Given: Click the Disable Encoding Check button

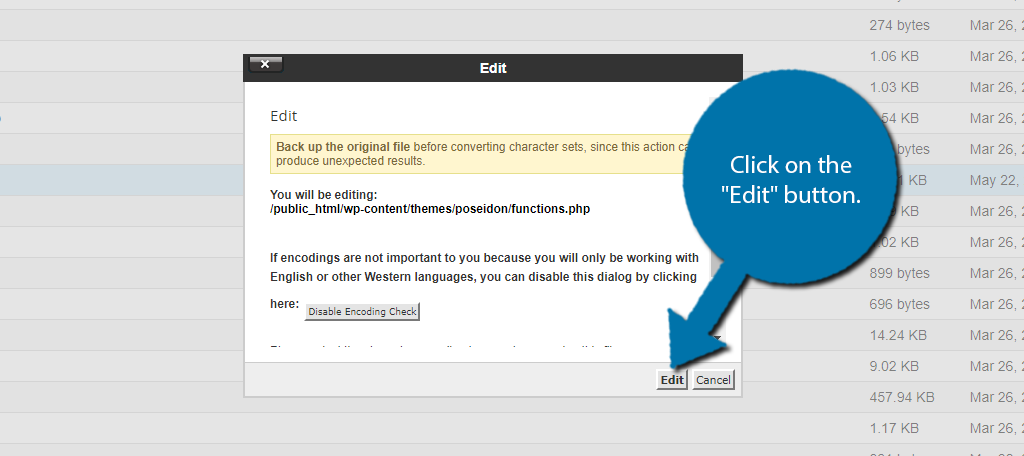Looking at the screenshot, I should (361, 312).
